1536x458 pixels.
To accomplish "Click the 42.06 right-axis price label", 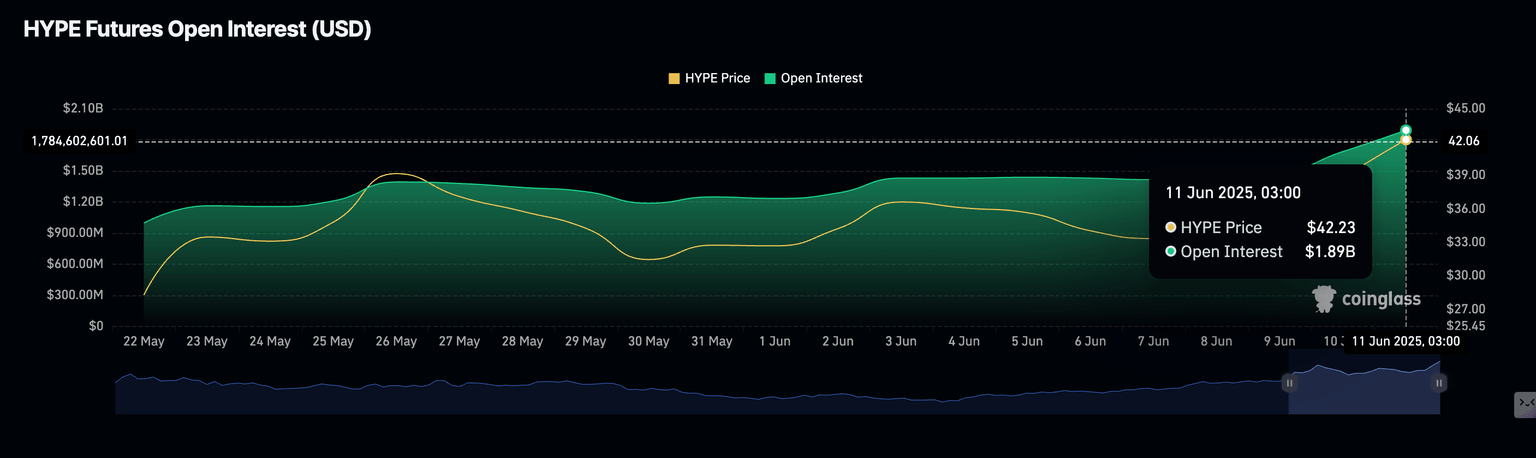I will point(1463,141).
